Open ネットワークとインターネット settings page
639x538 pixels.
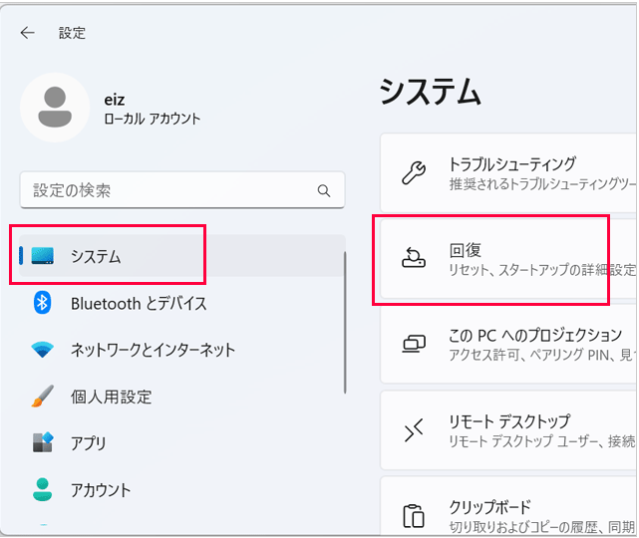point(152,350)
